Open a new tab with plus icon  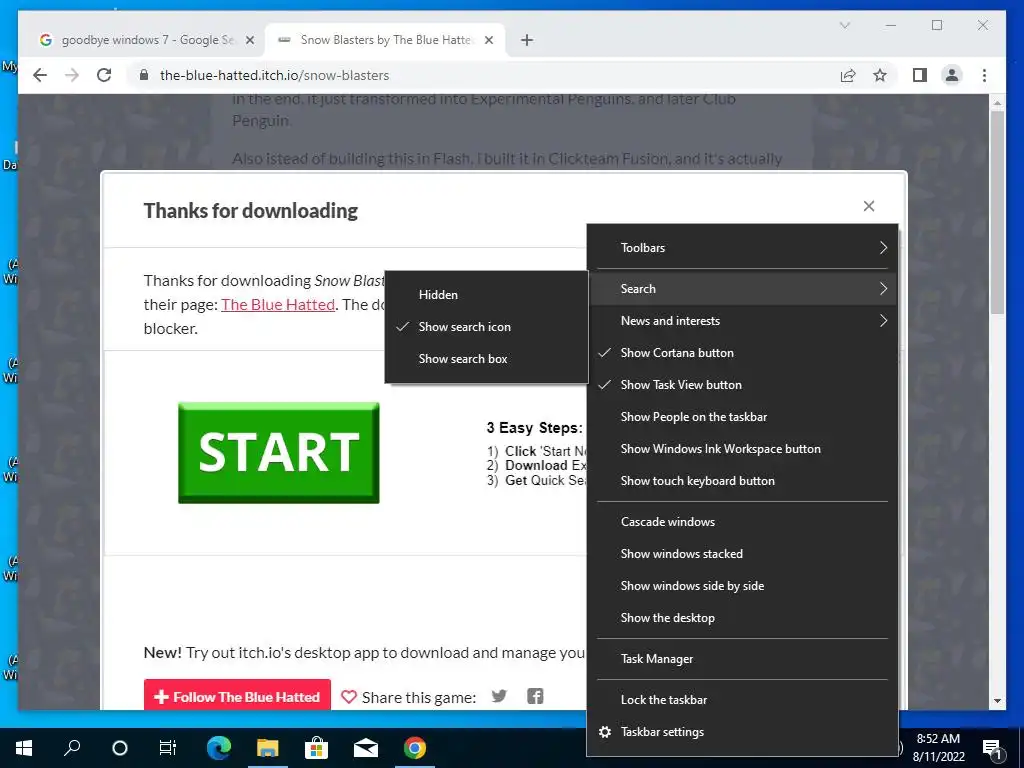(x=526, y=40)
